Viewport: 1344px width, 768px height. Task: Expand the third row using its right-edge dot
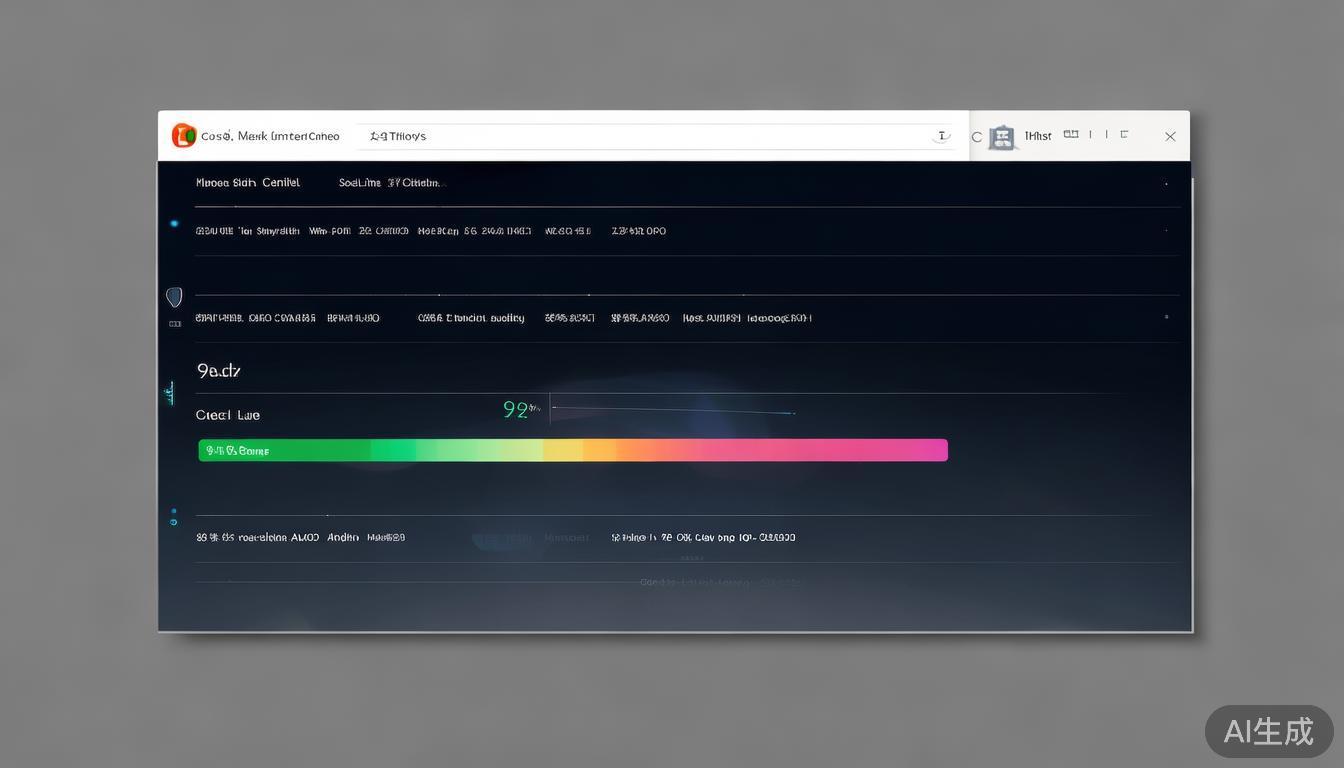[x=1166, y=317]
